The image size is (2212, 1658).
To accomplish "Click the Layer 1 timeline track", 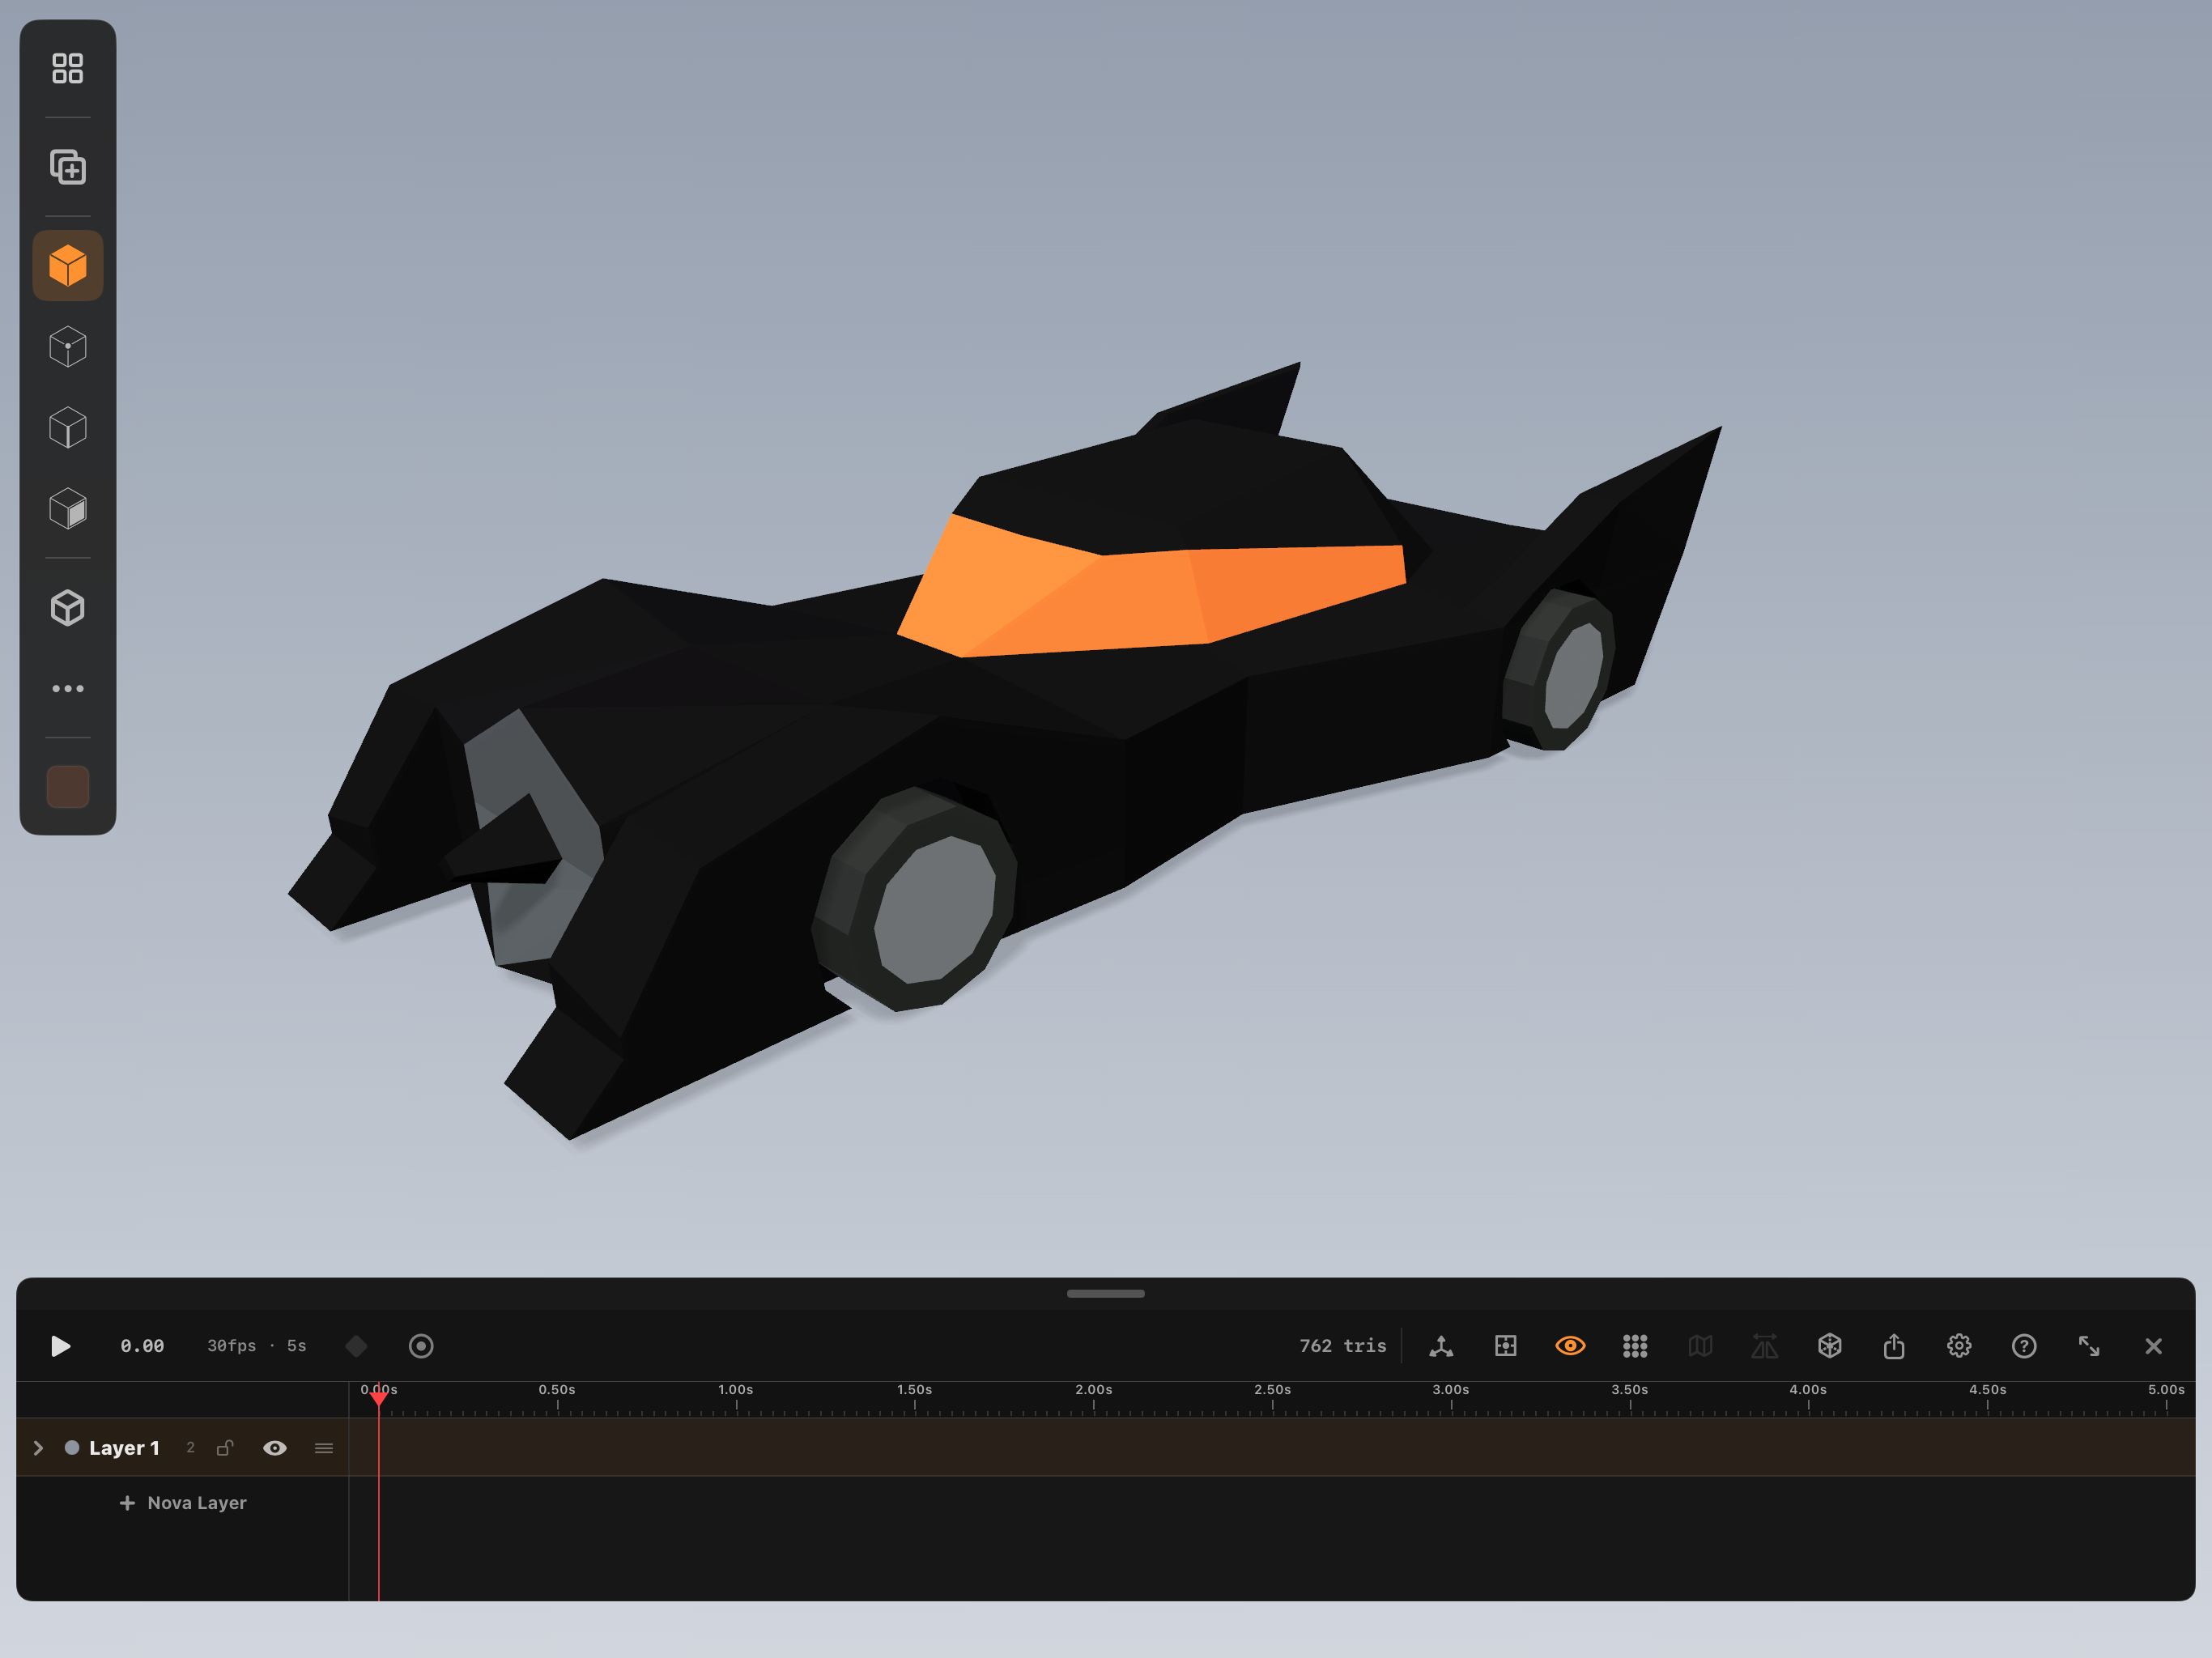I will pyautogui.click(x=1271, y=1447).
